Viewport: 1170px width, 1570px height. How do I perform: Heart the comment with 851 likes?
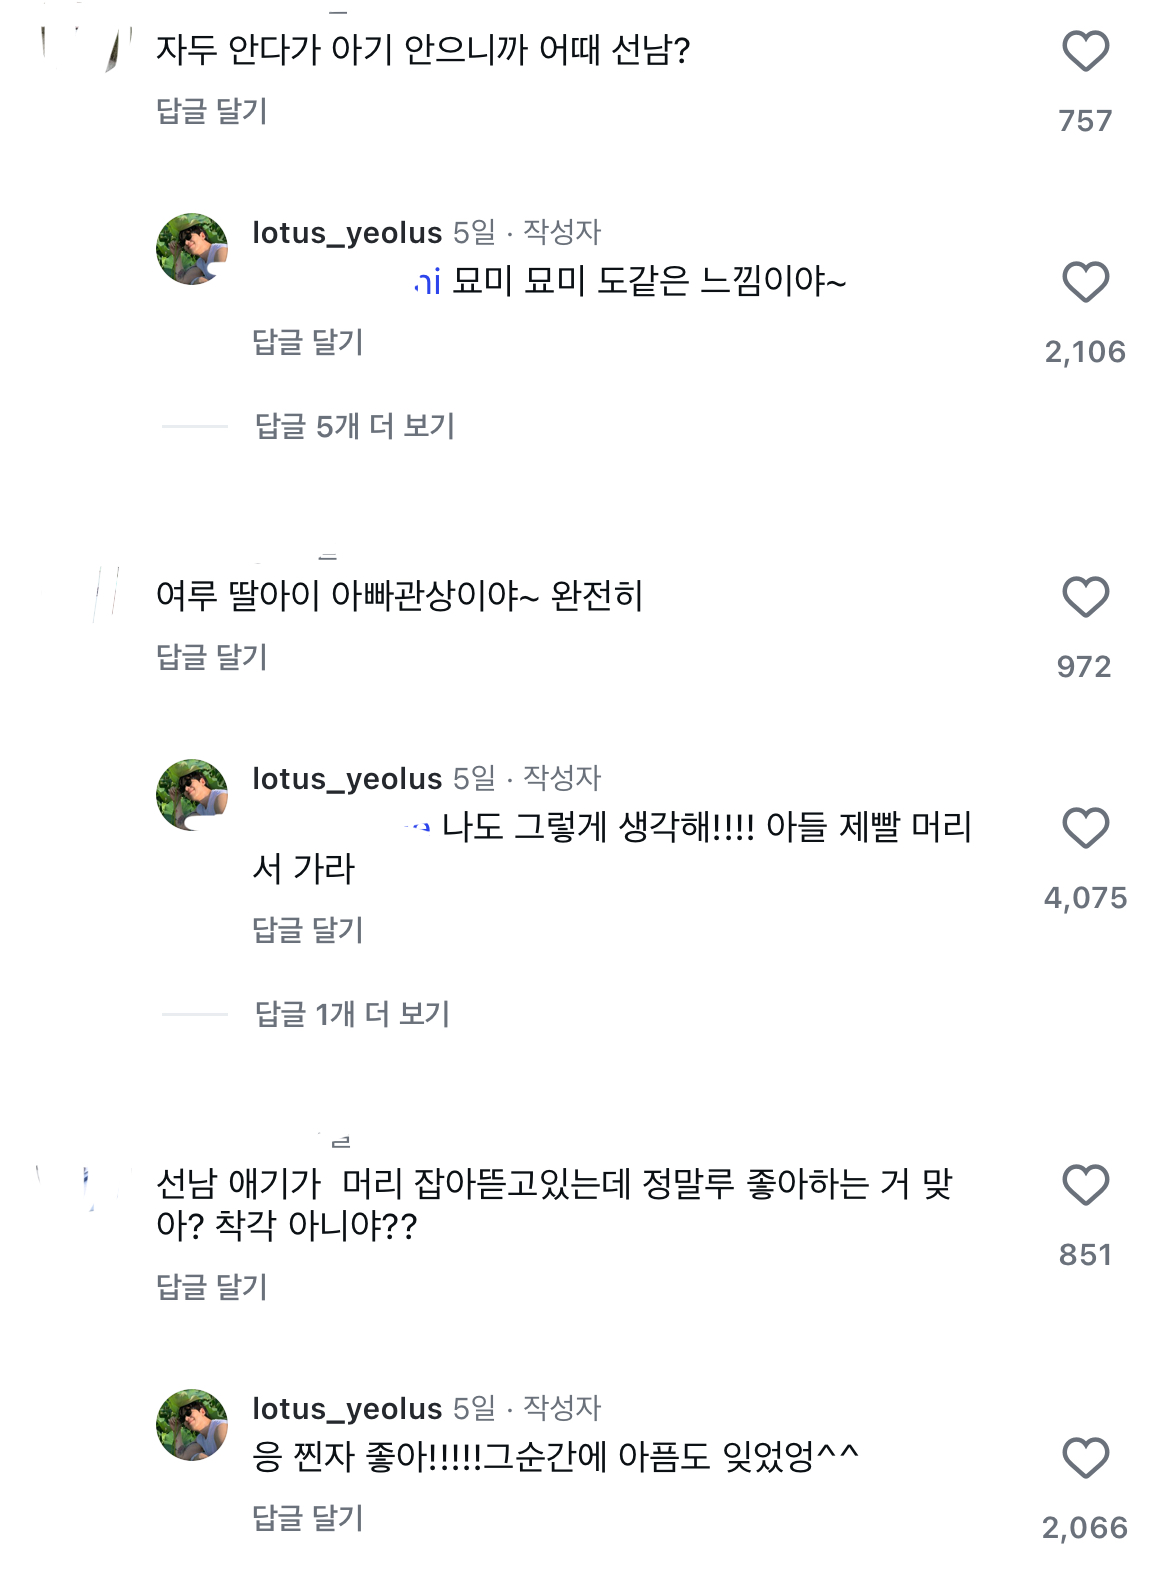point(1085,1186)
